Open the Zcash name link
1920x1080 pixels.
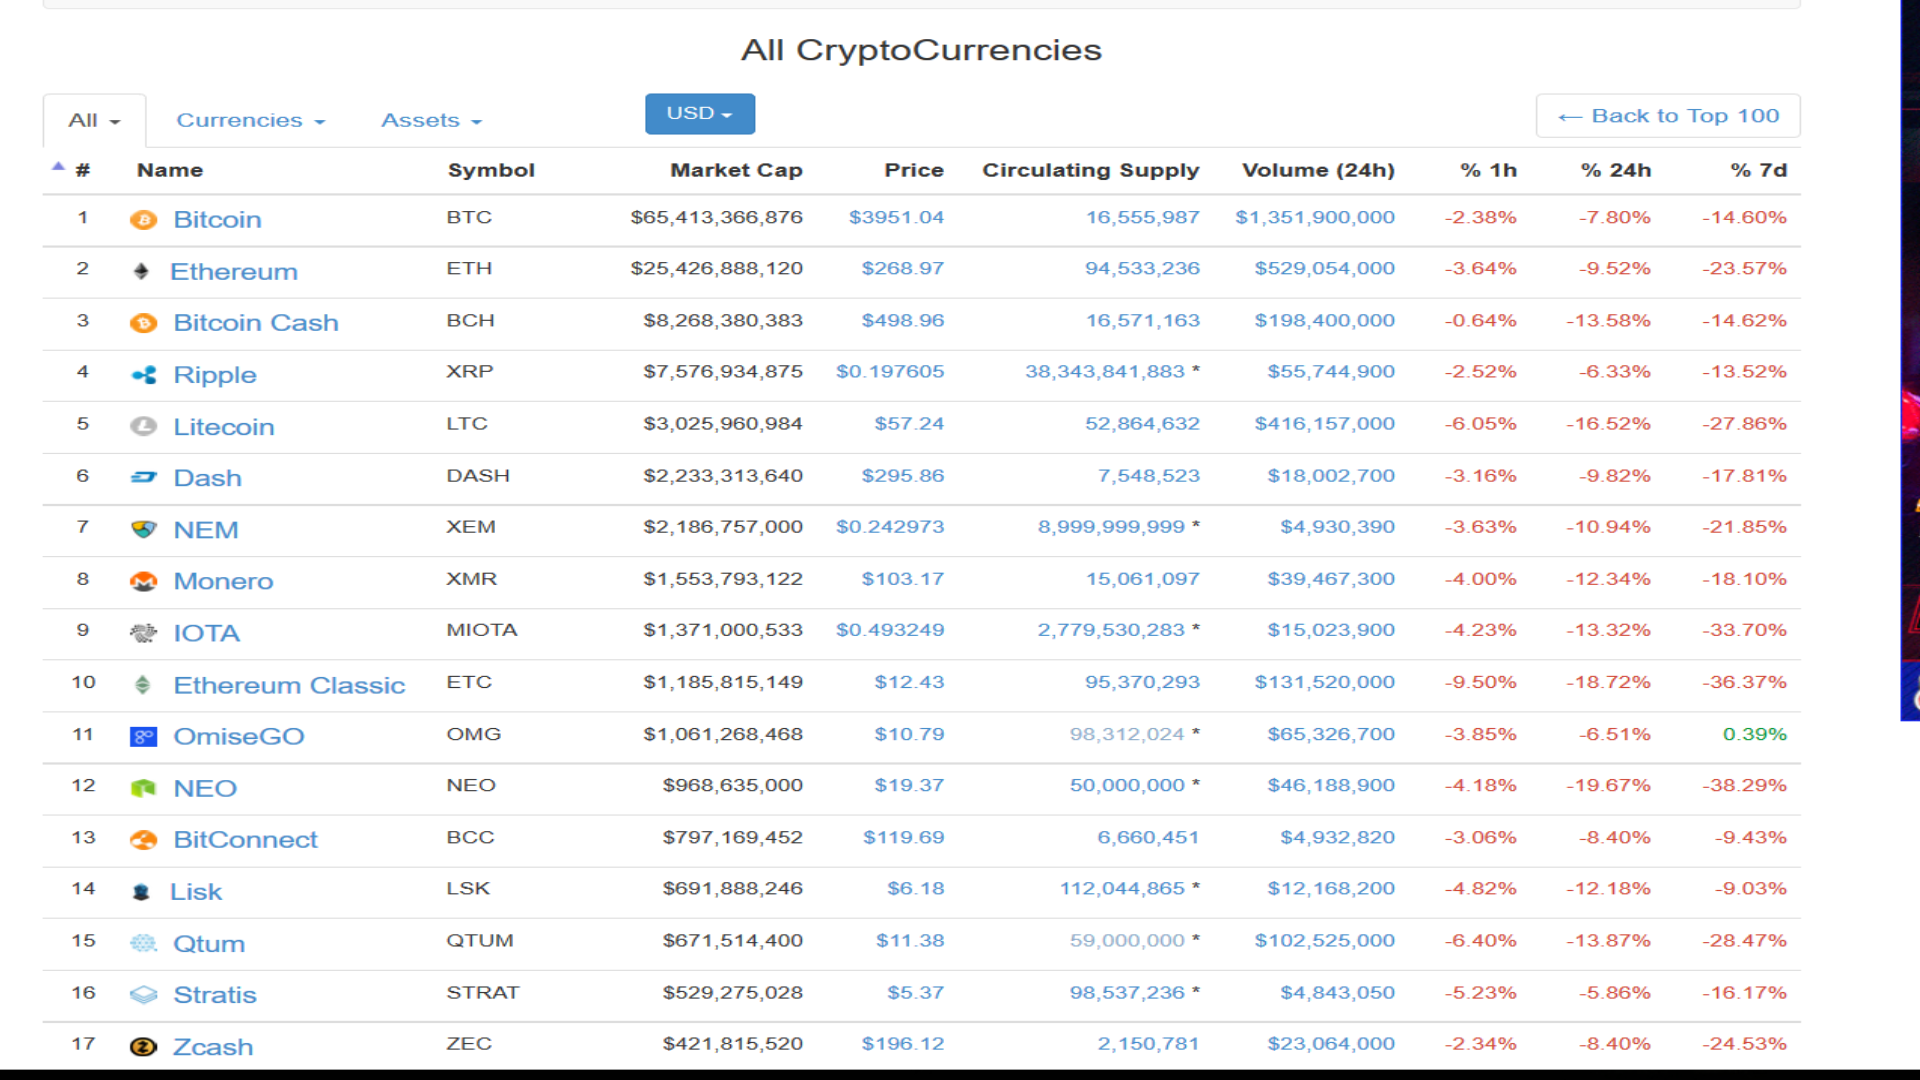[x=213, y=1047]
